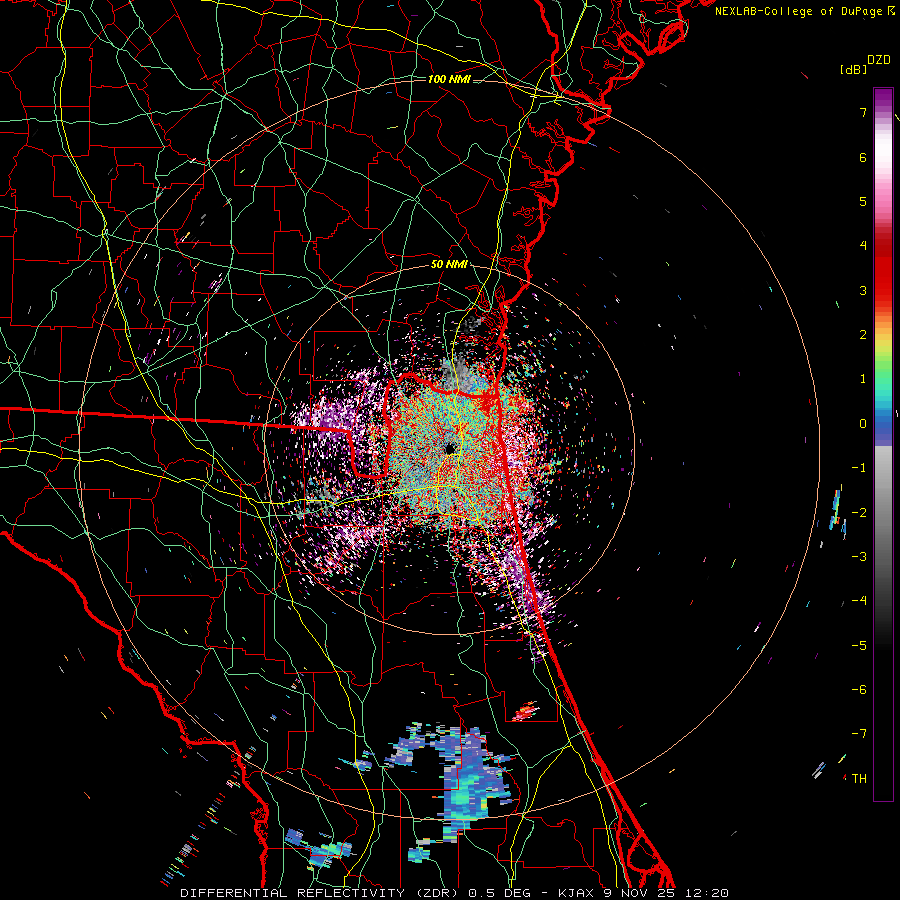This screenshot has height=900, width=900.
Task: Select the "3" tick on the color scale
Action: click(863, 290)
